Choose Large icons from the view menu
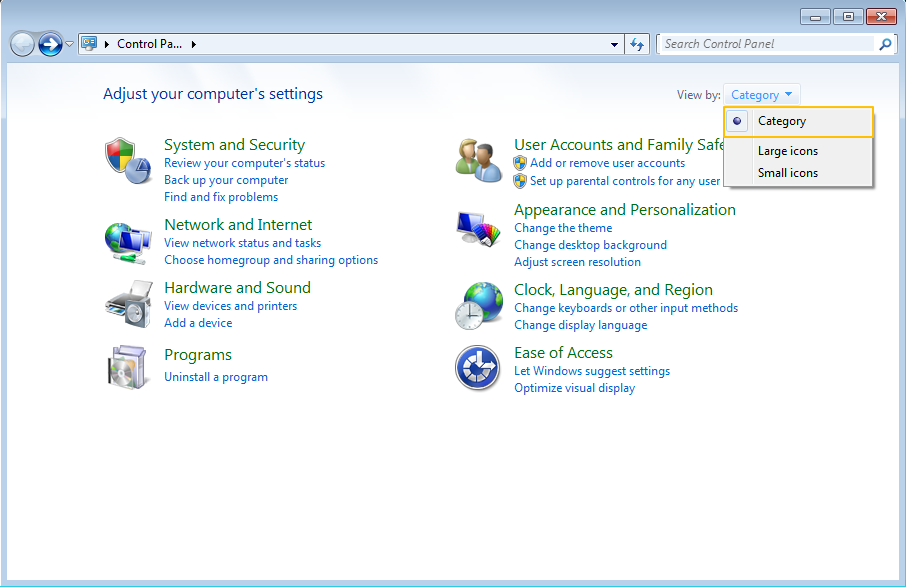This screenshot has width=906, height=587. click(788, 151)
